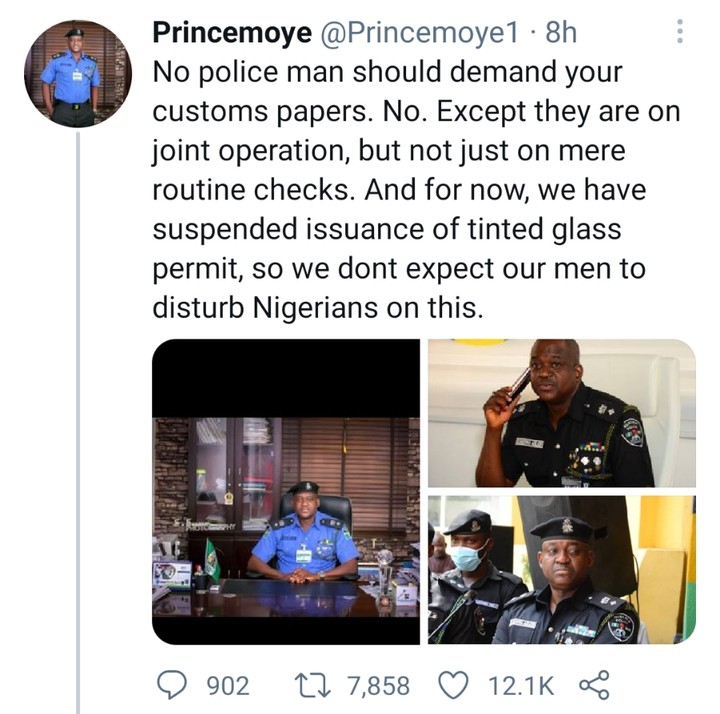
Task: Click the Nigerian flag on the desk
Action: click(x=213, y=561)
